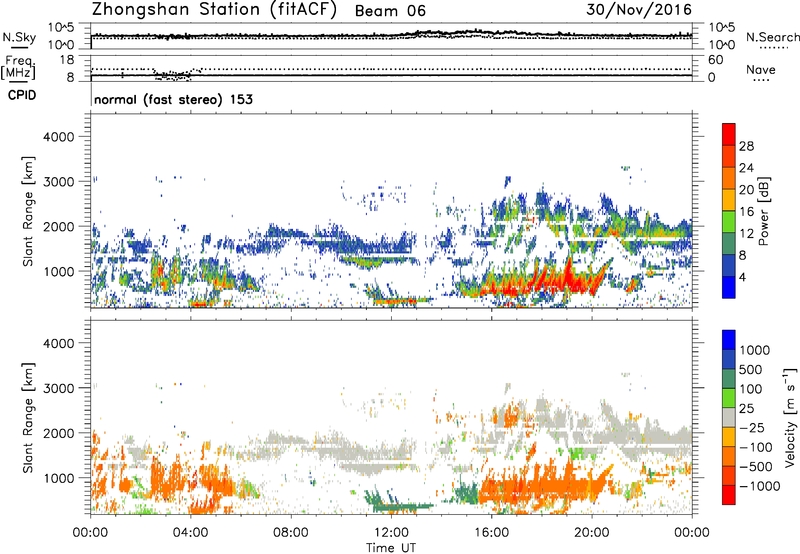The width and height of the screenshot is (800, 554).
Task: Click the "Time UT" axis title
Action: tap(391, 548)
